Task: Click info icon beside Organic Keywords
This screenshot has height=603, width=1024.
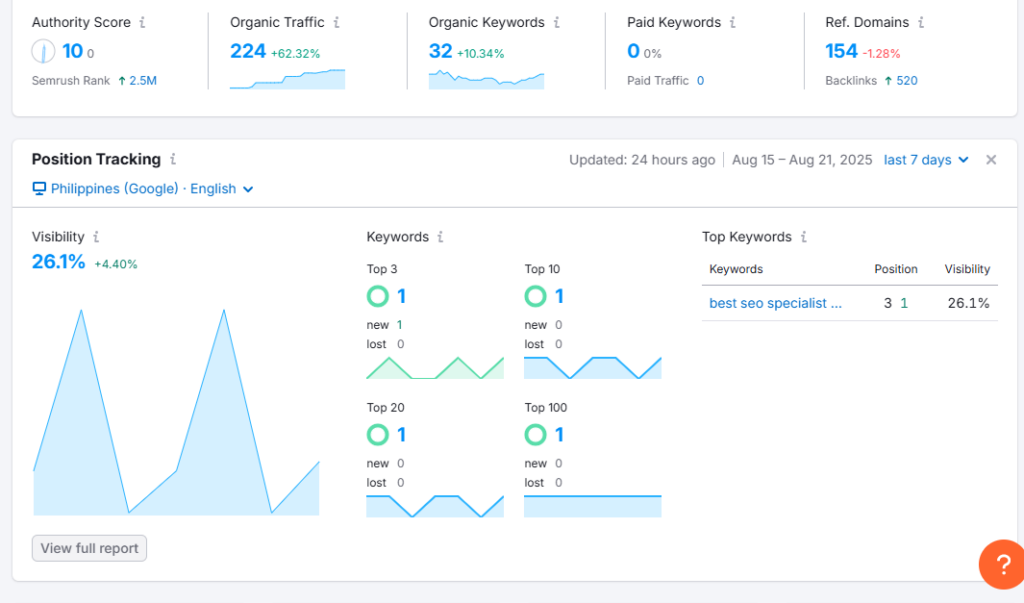Action: [x=556, y=22]
